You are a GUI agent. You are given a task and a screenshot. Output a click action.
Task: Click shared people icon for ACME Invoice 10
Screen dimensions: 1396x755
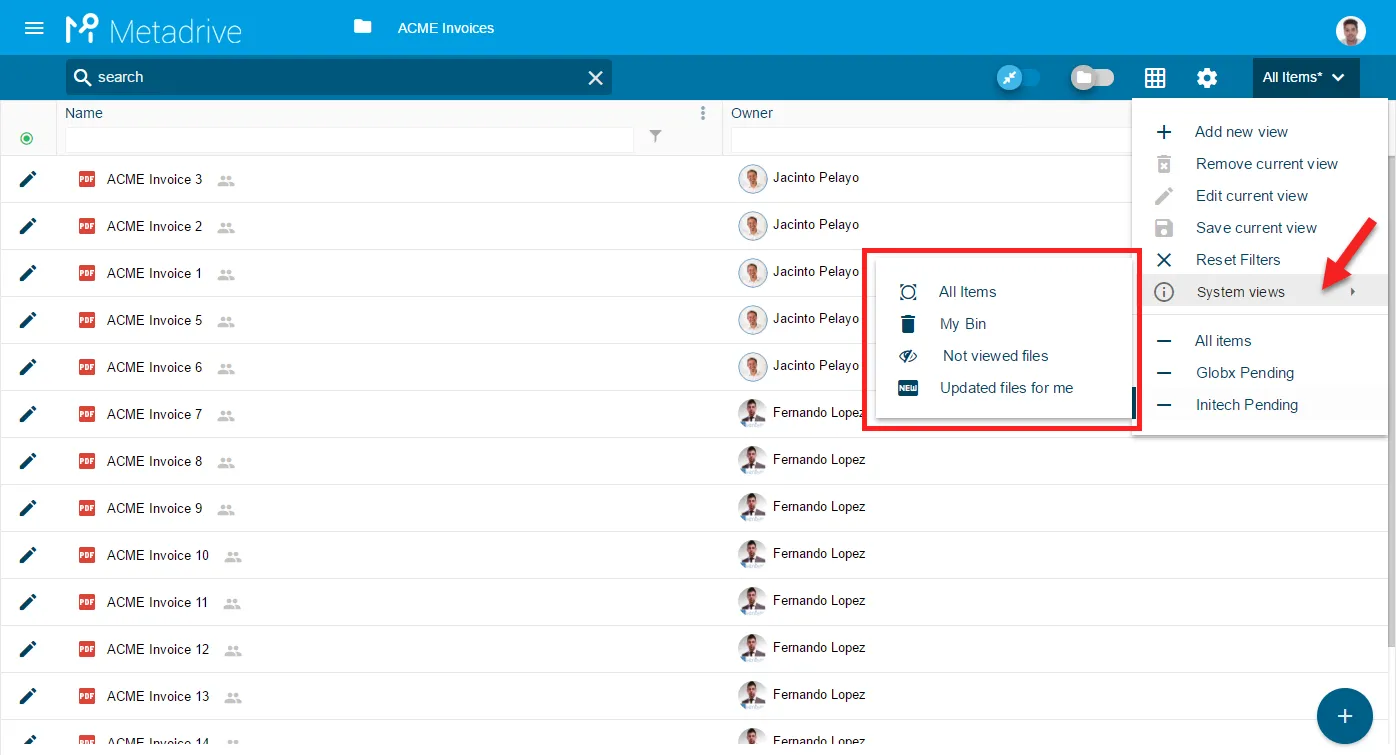233,557
